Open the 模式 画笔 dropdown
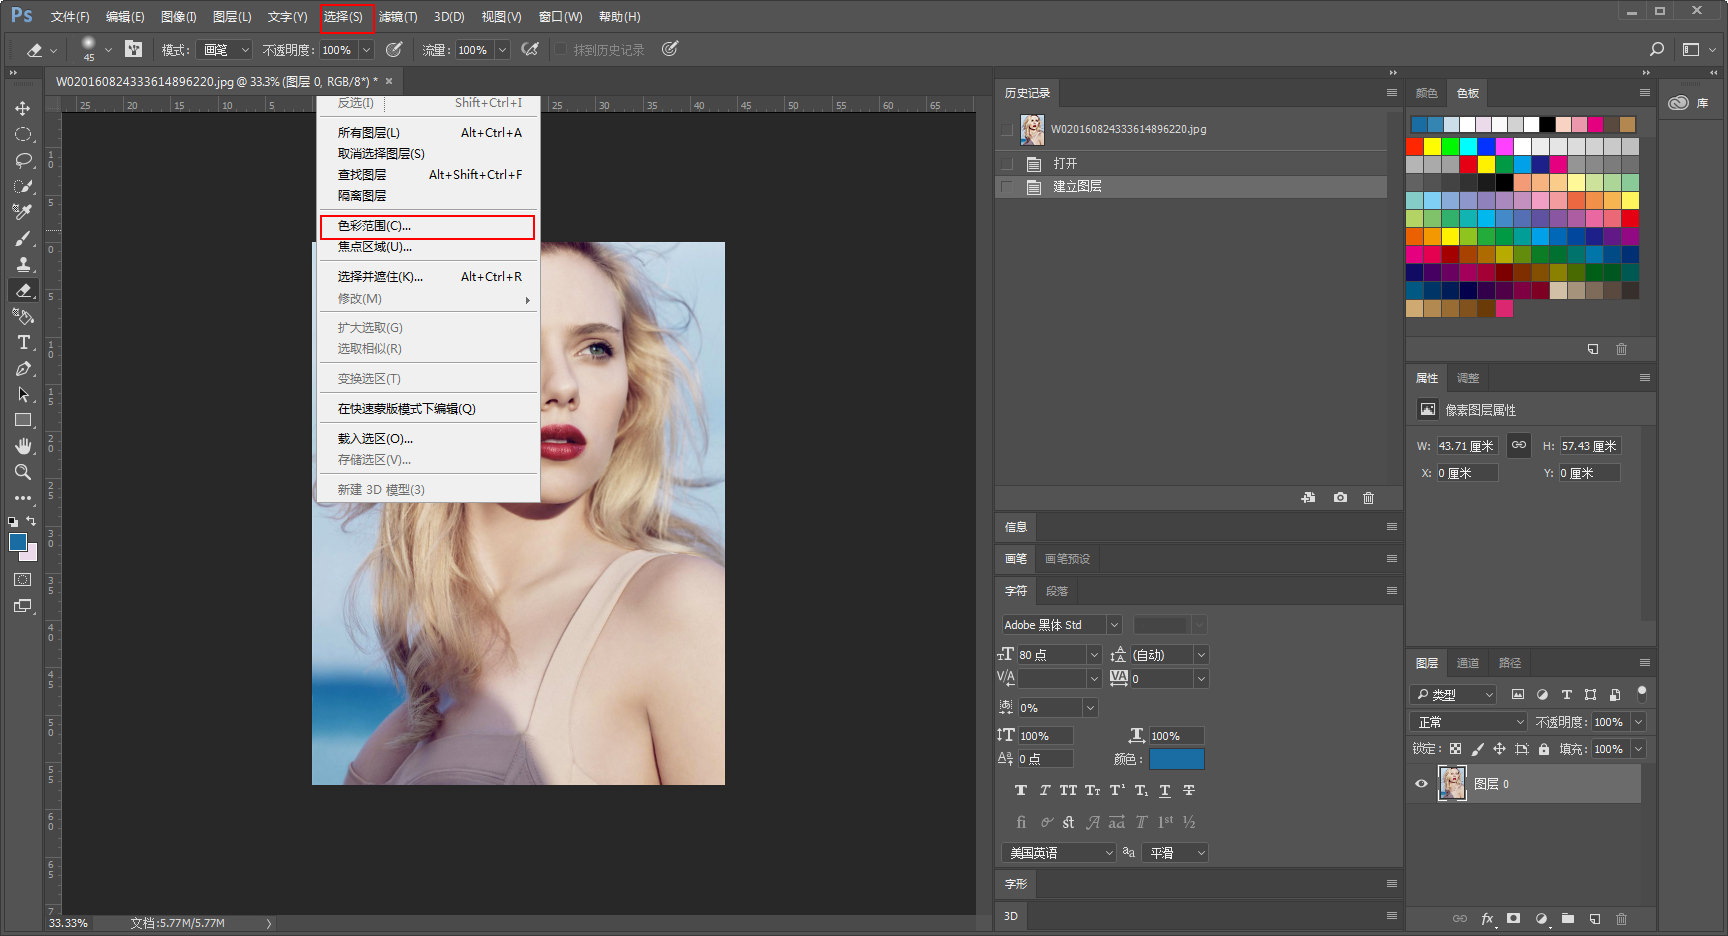 225,50
